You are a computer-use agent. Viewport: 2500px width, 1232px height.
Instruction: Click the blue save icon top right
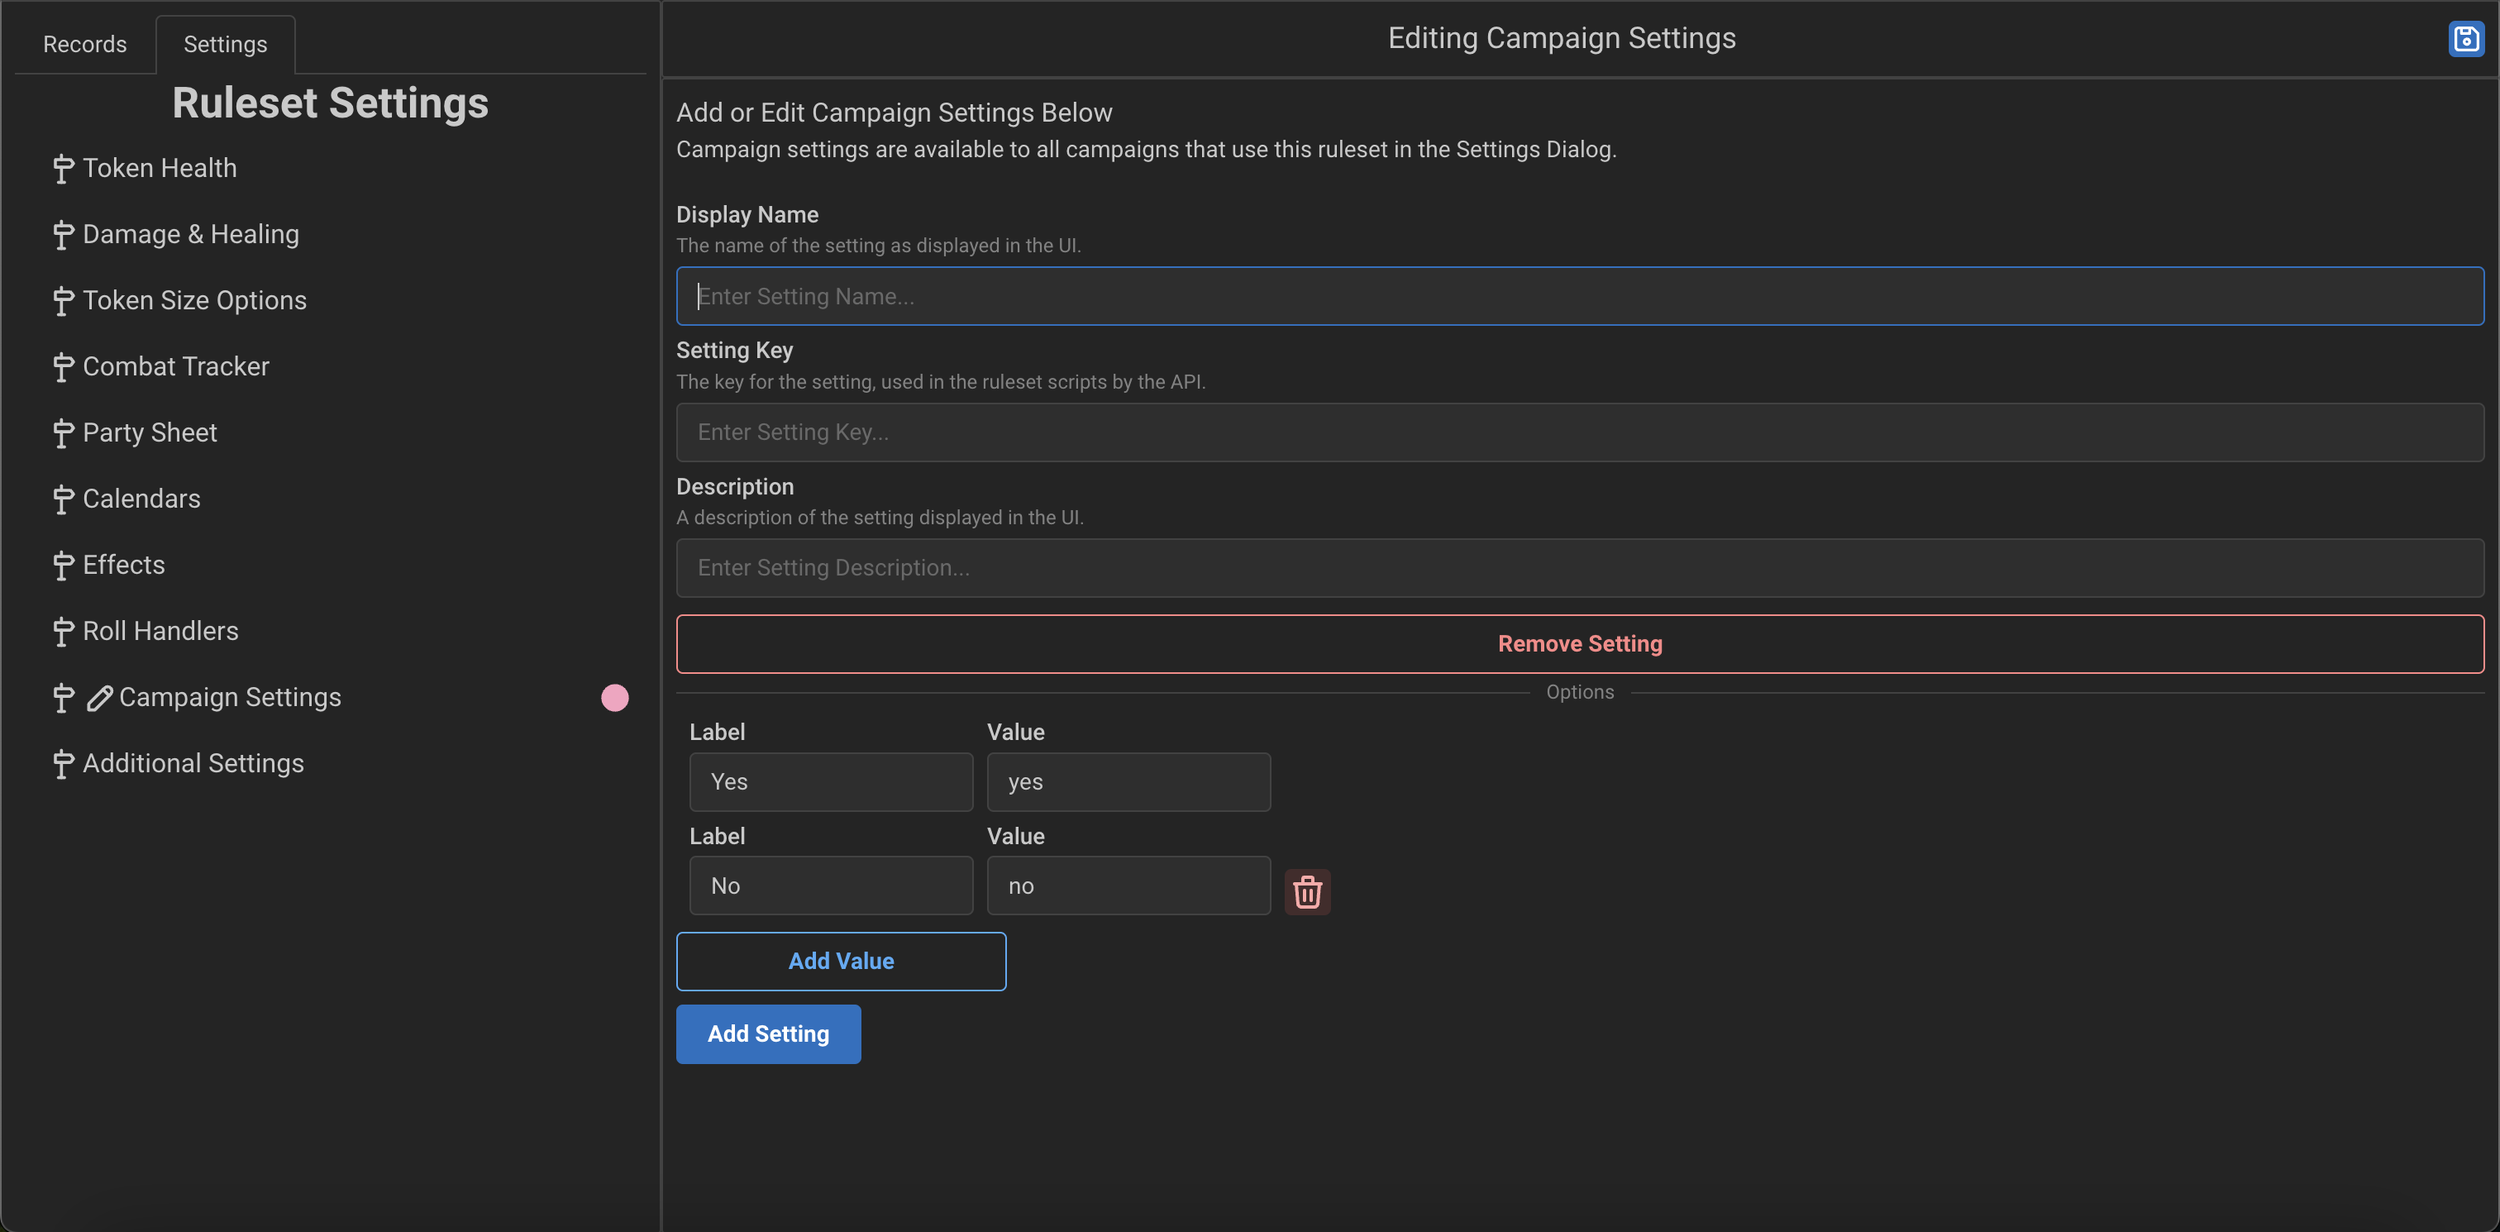2467,39
